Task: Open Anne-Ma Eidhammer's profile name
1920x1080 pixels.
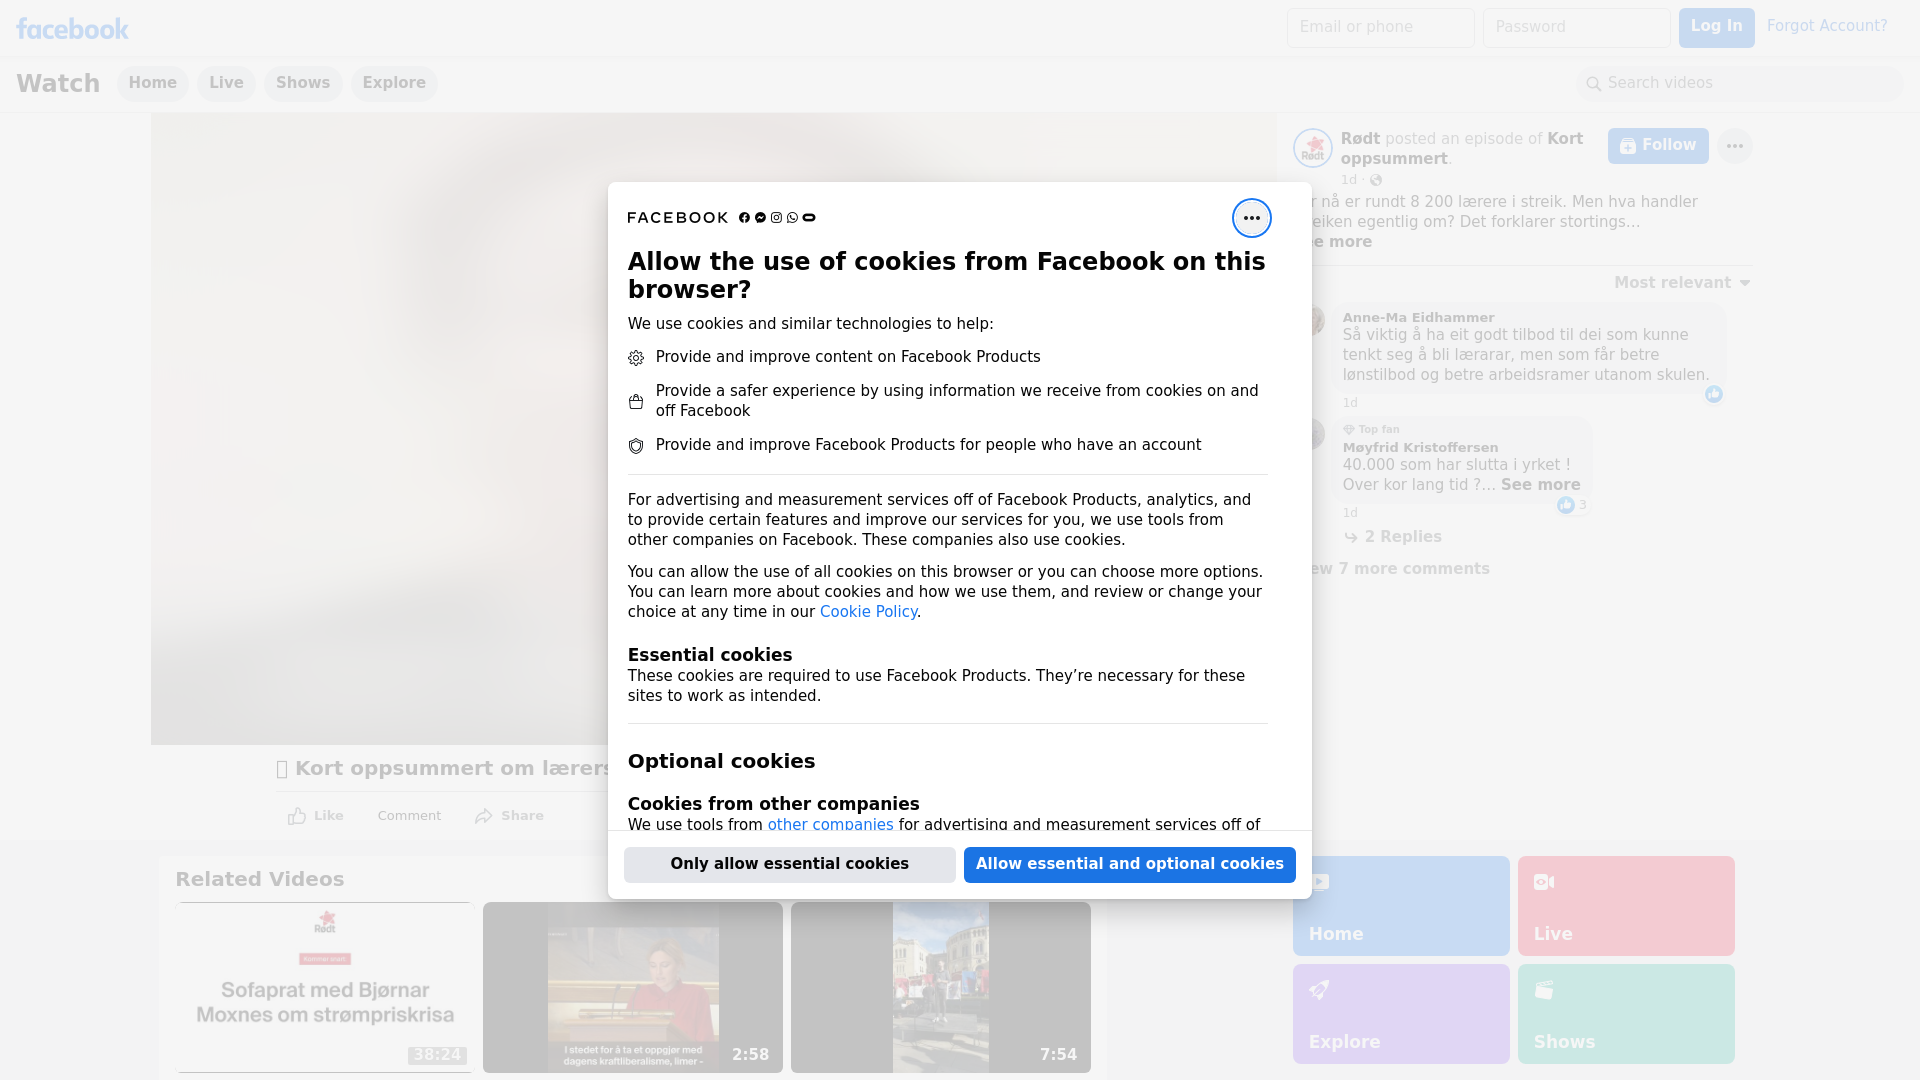Action: coord(1418,318)
